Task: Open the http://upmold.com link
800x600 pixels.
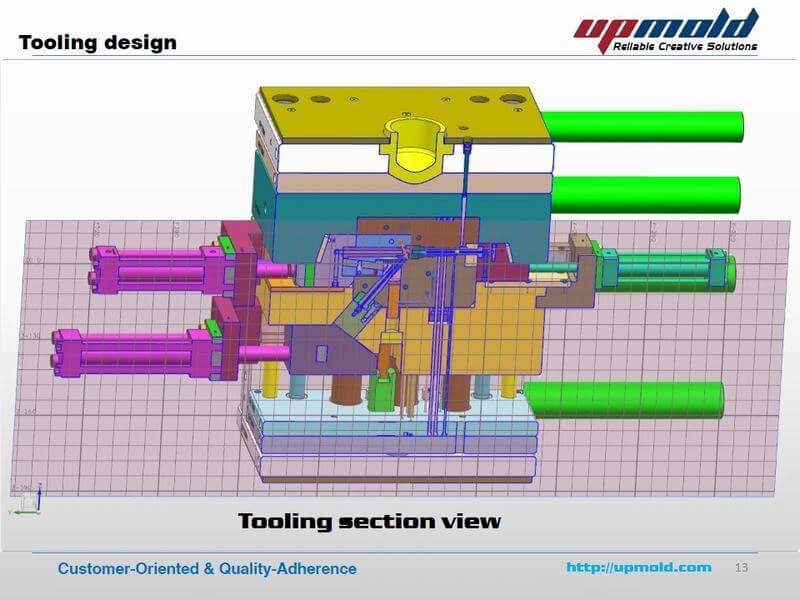Action: pyautogui.click(x=639, y=568)
